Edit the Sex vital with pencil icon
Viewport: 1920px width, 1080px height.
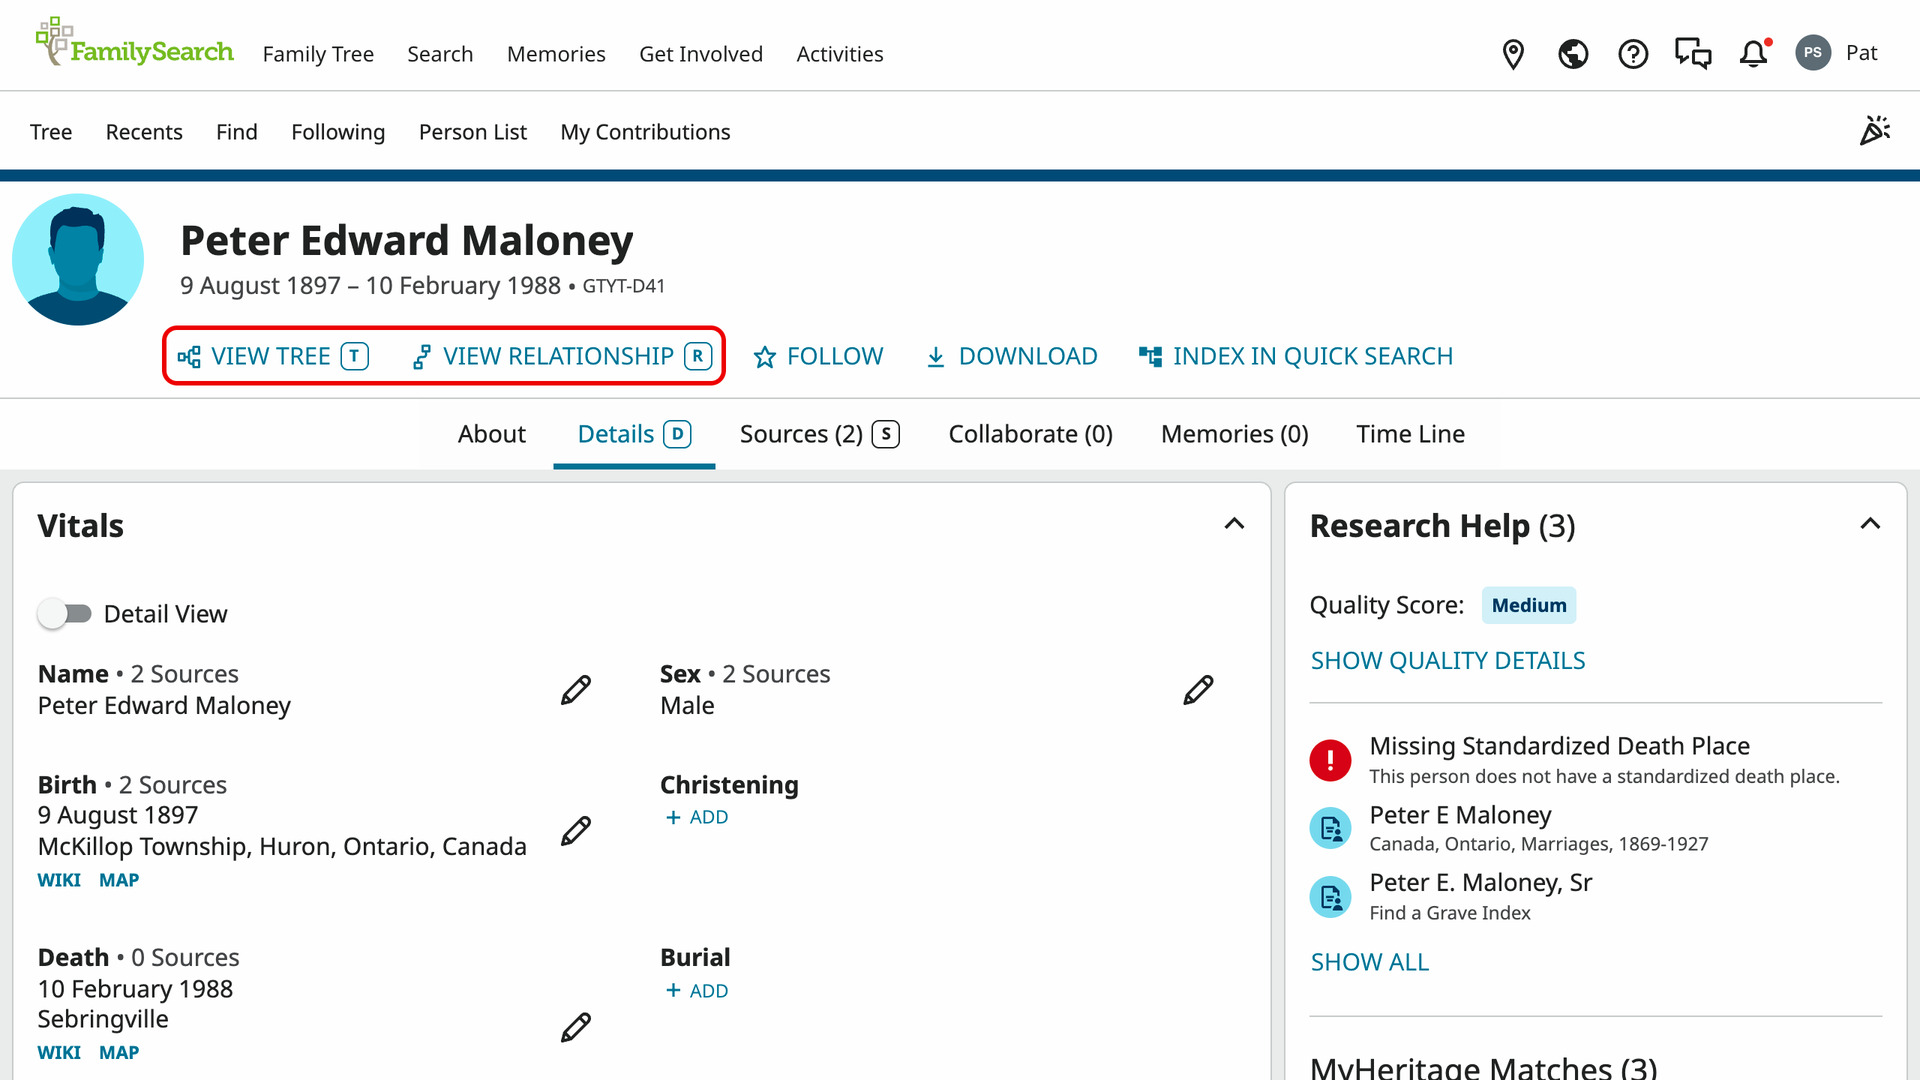pos(1198,690)
